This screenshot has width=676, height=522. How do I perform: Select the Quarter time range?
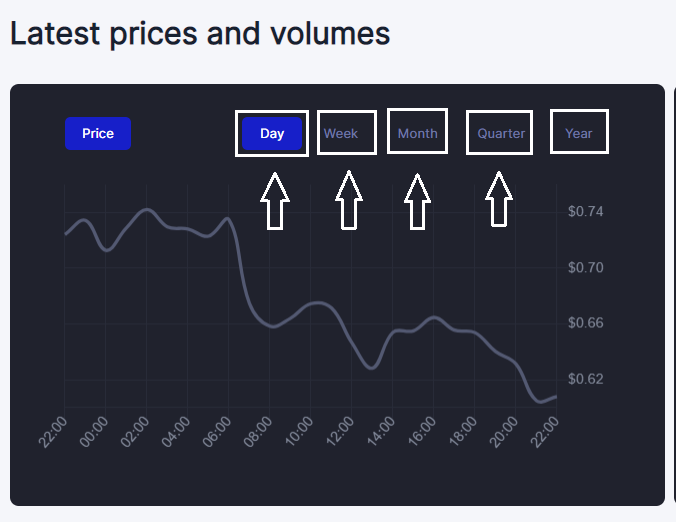(x=501, y=133)
